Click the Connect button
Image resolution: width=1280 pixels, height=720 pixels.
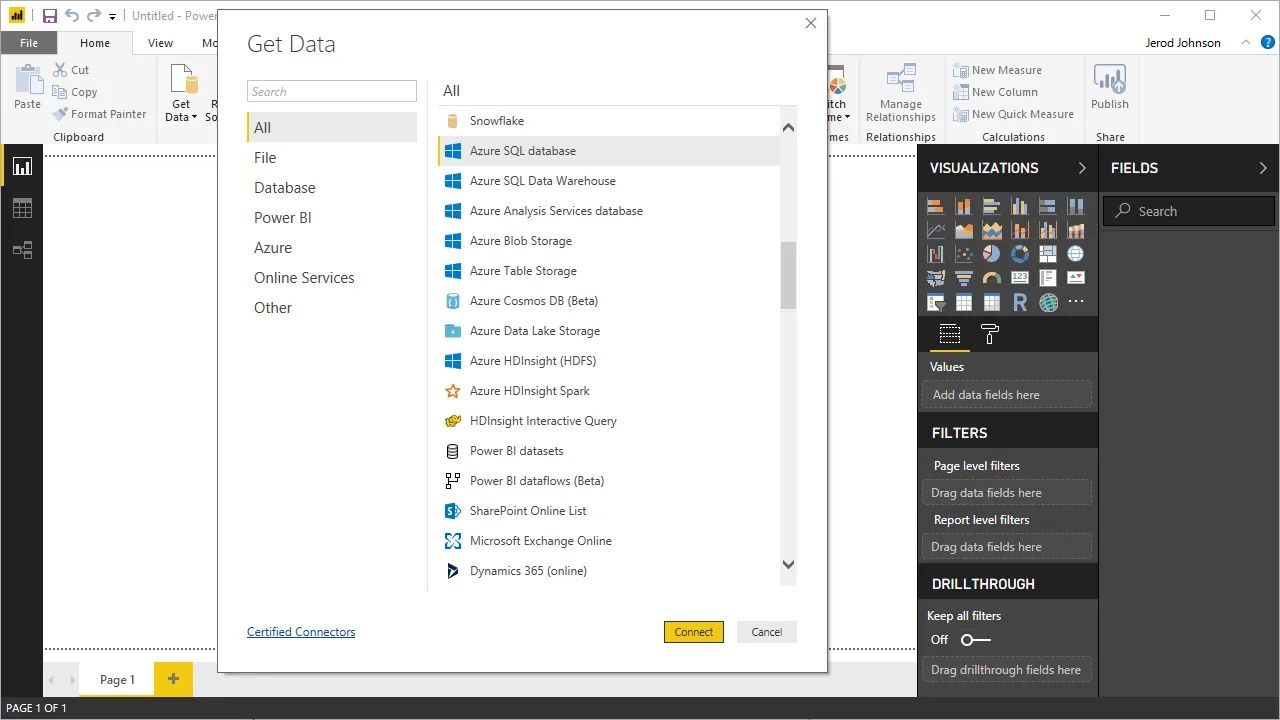pyautogui.click(x=693, y=631)
